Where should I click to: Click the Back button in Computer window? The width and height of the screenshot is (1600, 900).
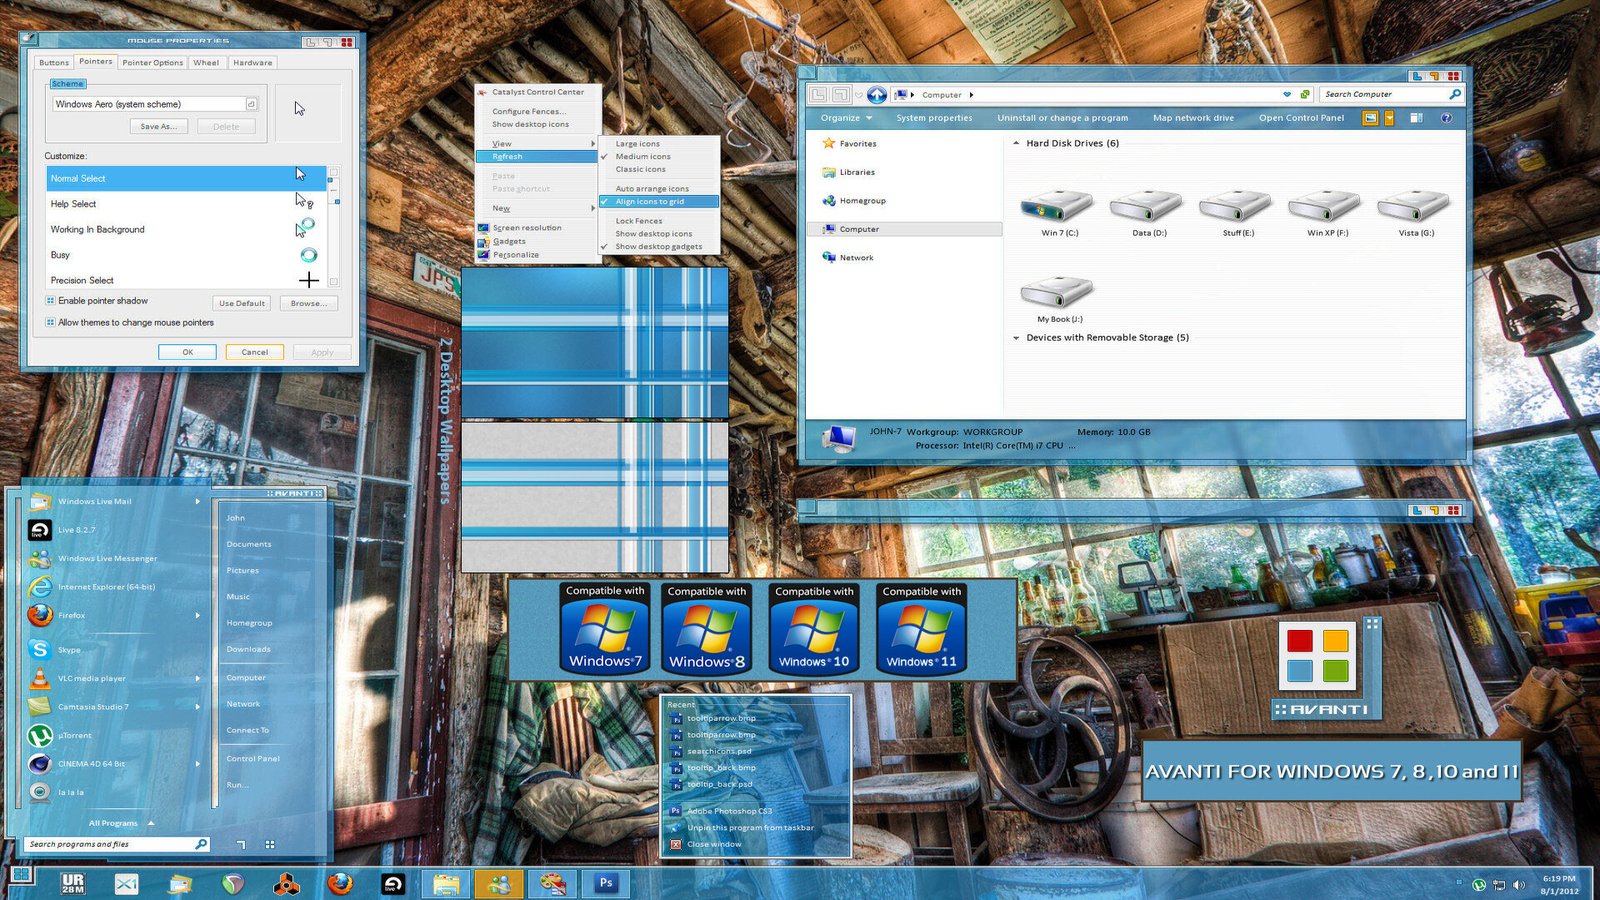pos(819,94)
